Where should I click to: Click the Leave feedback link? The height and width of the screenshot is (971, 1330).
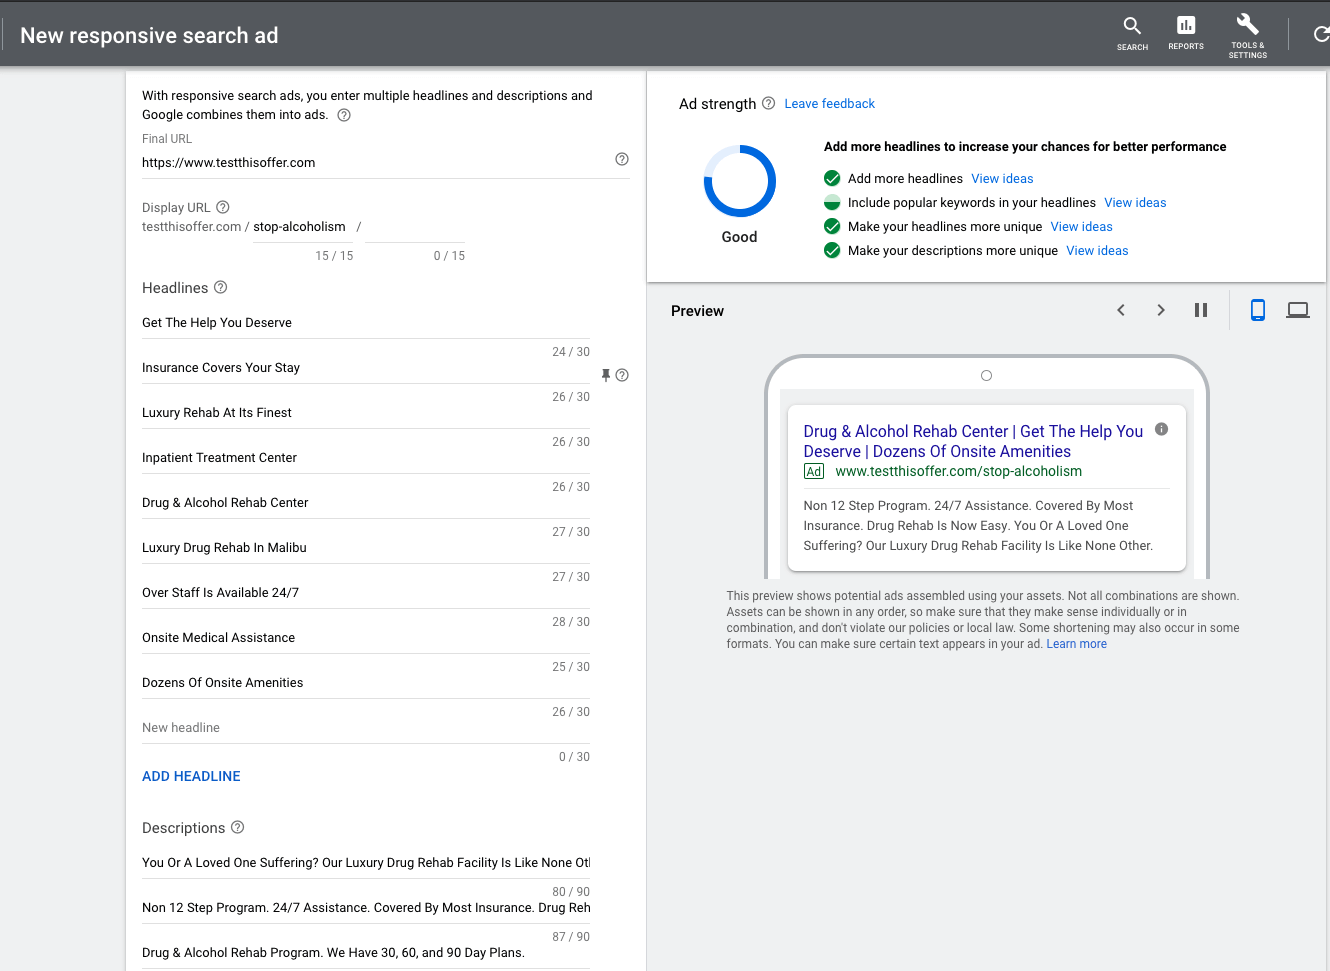829,104
